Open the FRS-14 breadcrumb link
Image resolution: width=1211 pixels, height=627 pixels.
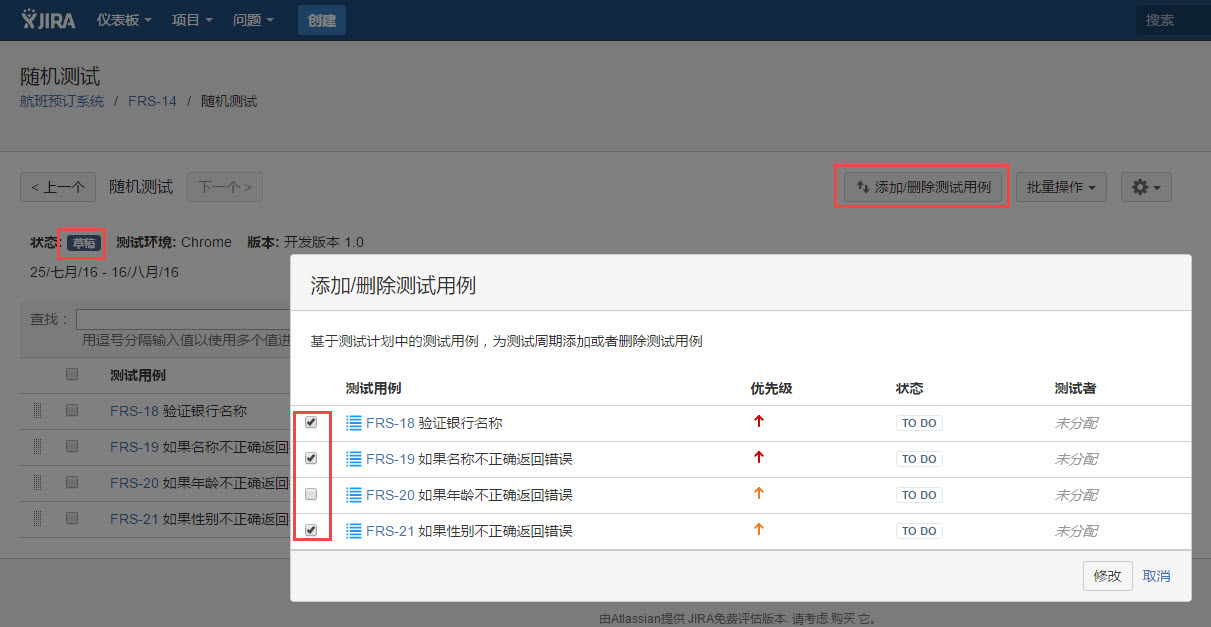click(x=152, y=101)
